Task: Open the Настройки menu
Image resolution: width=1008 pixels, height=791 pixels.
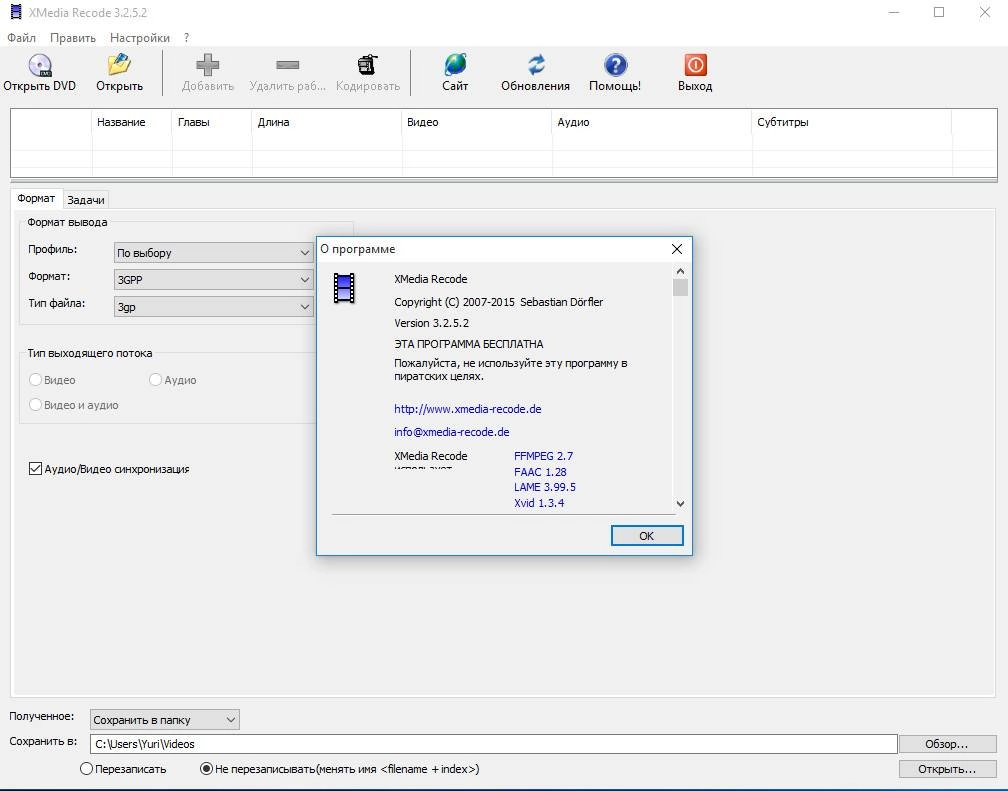Action: point(140,38)
